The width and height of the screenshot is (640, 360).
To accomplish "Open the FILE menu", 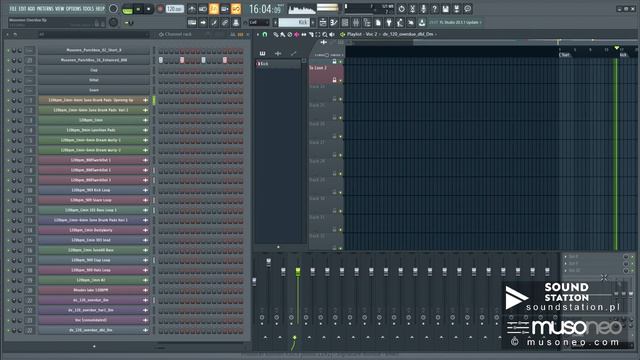I will [x=13, y=9].
